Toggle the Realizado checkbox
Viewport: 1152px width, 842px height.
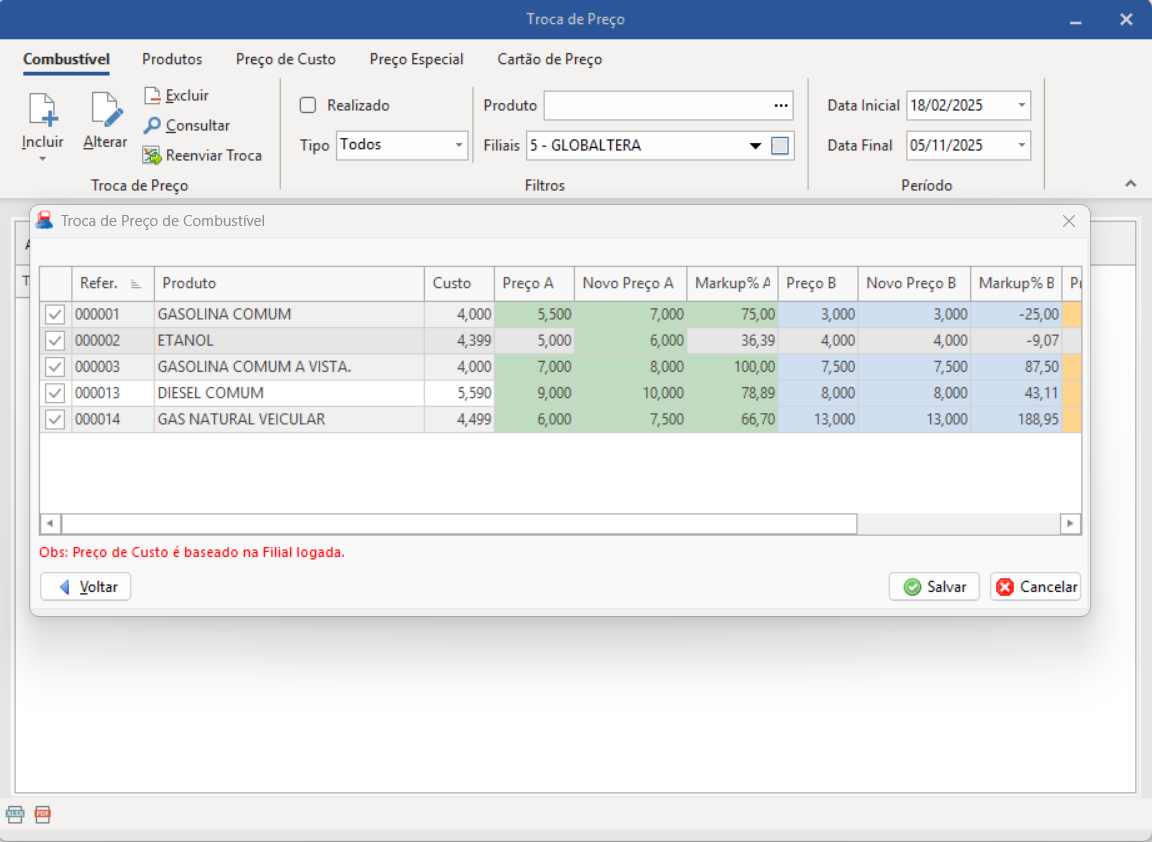pyautogui.click(x=308, y=105)
